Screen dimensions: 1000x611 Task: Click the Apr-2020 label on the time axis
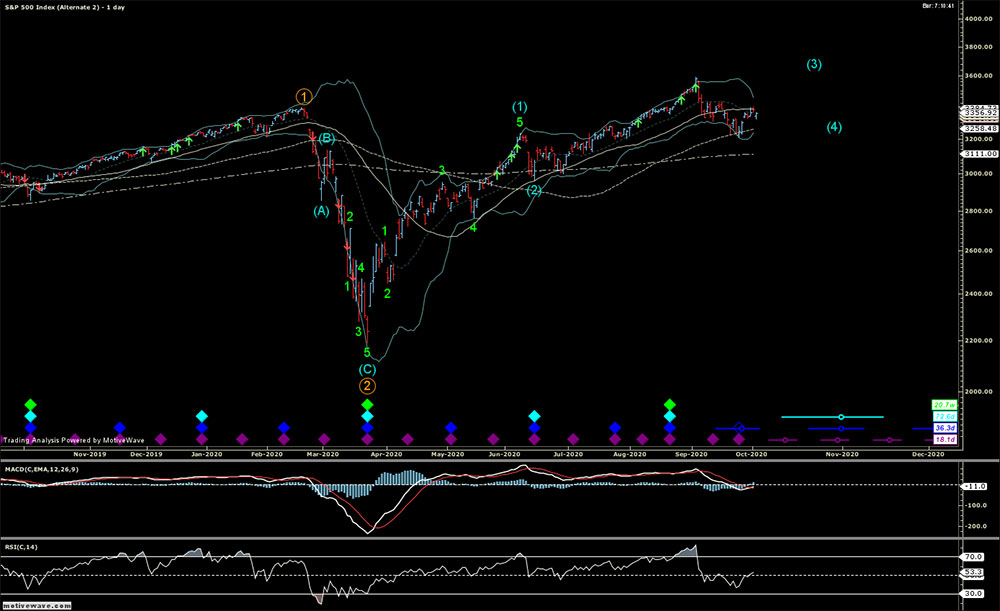point(386,453)
